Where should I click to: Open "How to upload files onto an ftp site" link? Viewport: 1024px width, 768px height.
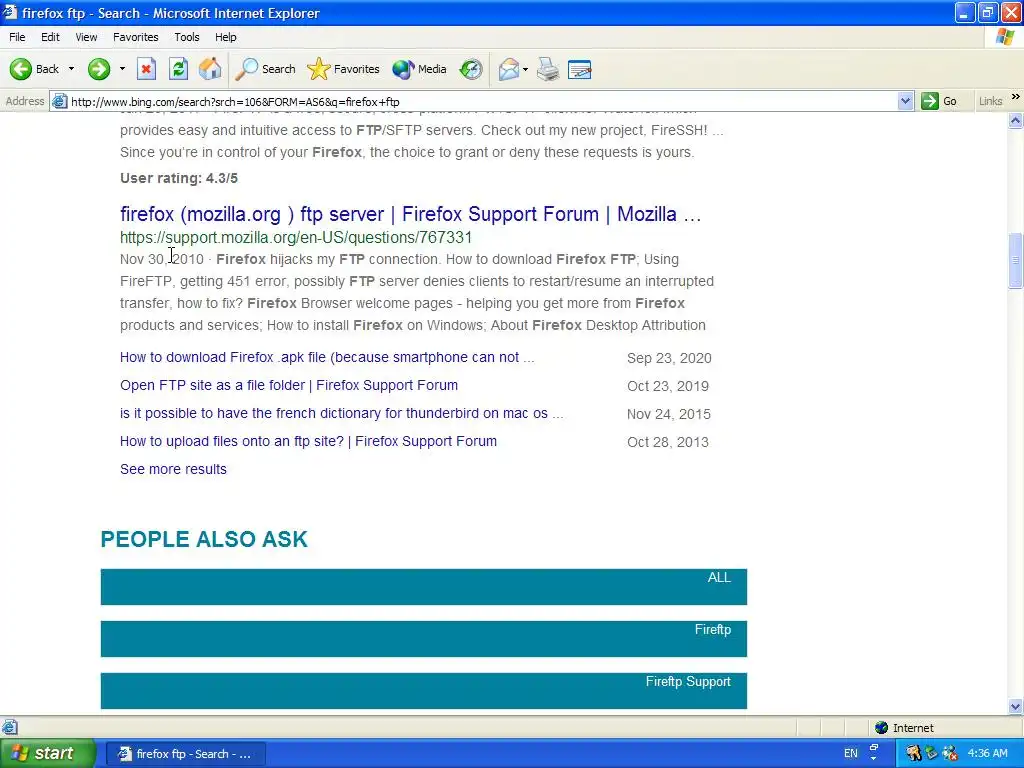click(x=308, y=441)
